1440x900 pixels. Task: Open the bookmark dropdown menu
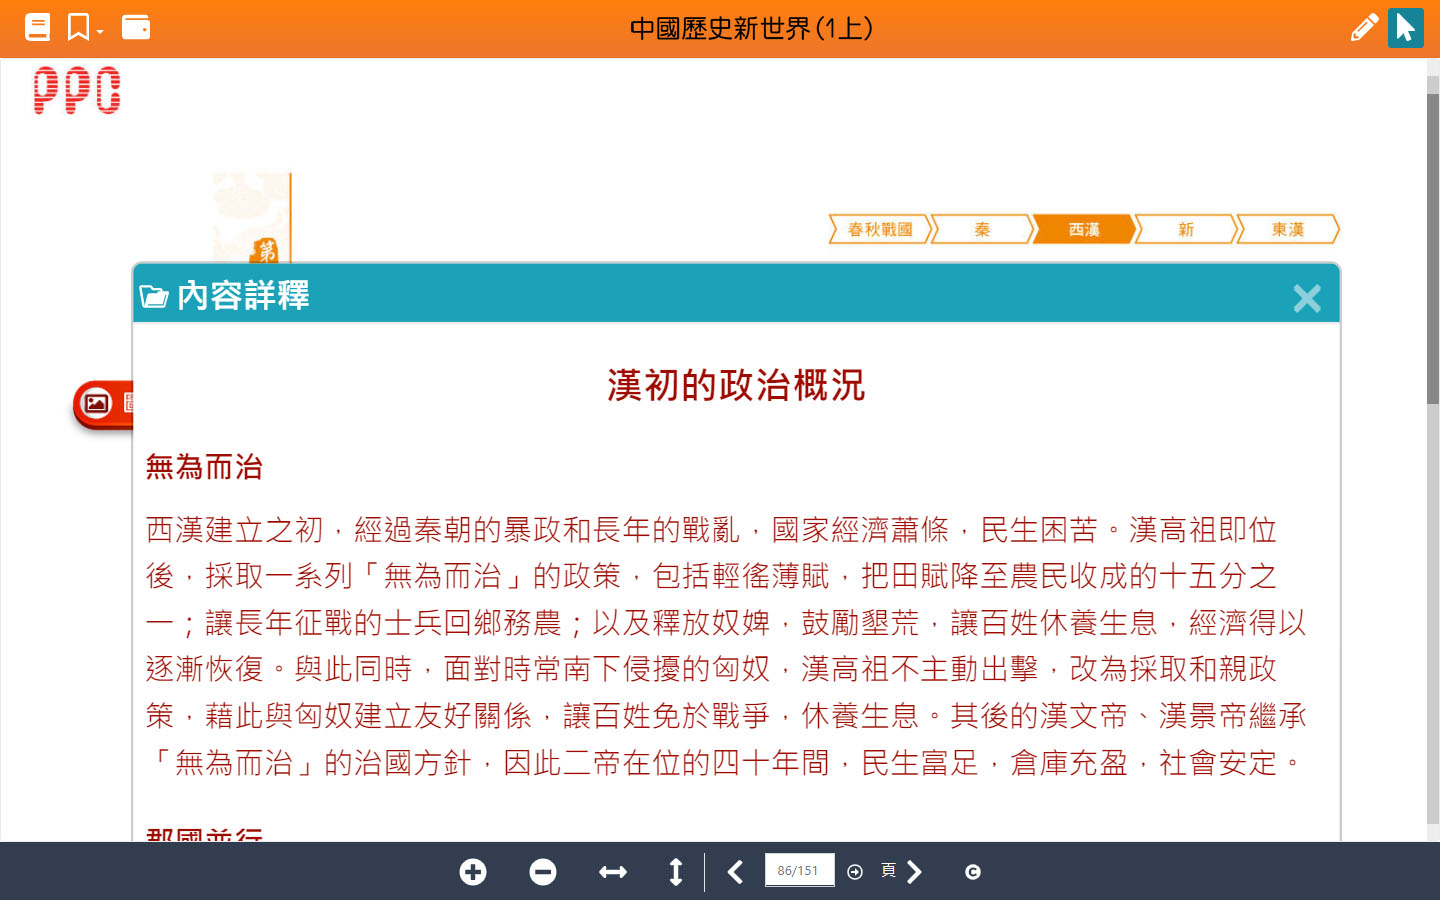coord(85,27)
